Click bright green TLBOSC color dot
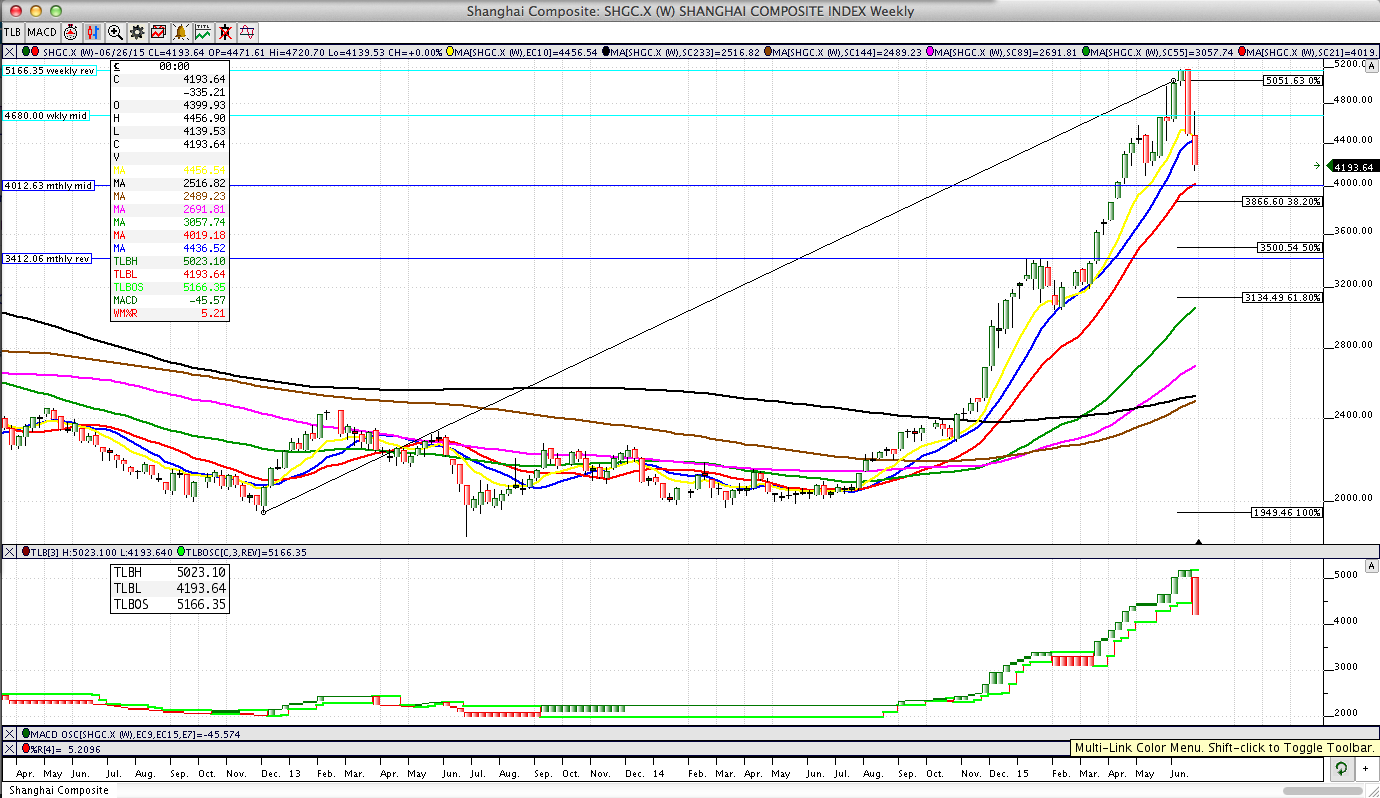 pyautogui.click(x=181, y=551)
